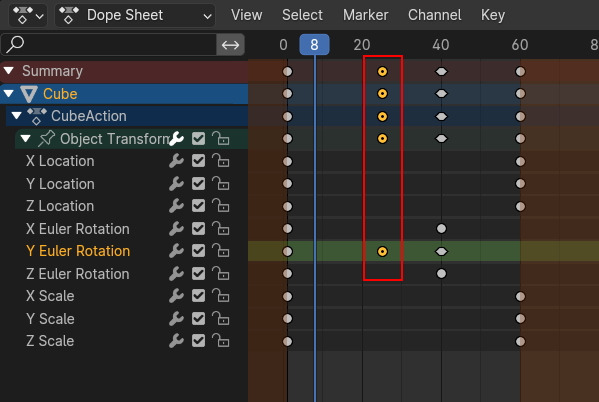Toggle modifiers wrench on X Location
599x402 pixels.
[x=176, y=161]
